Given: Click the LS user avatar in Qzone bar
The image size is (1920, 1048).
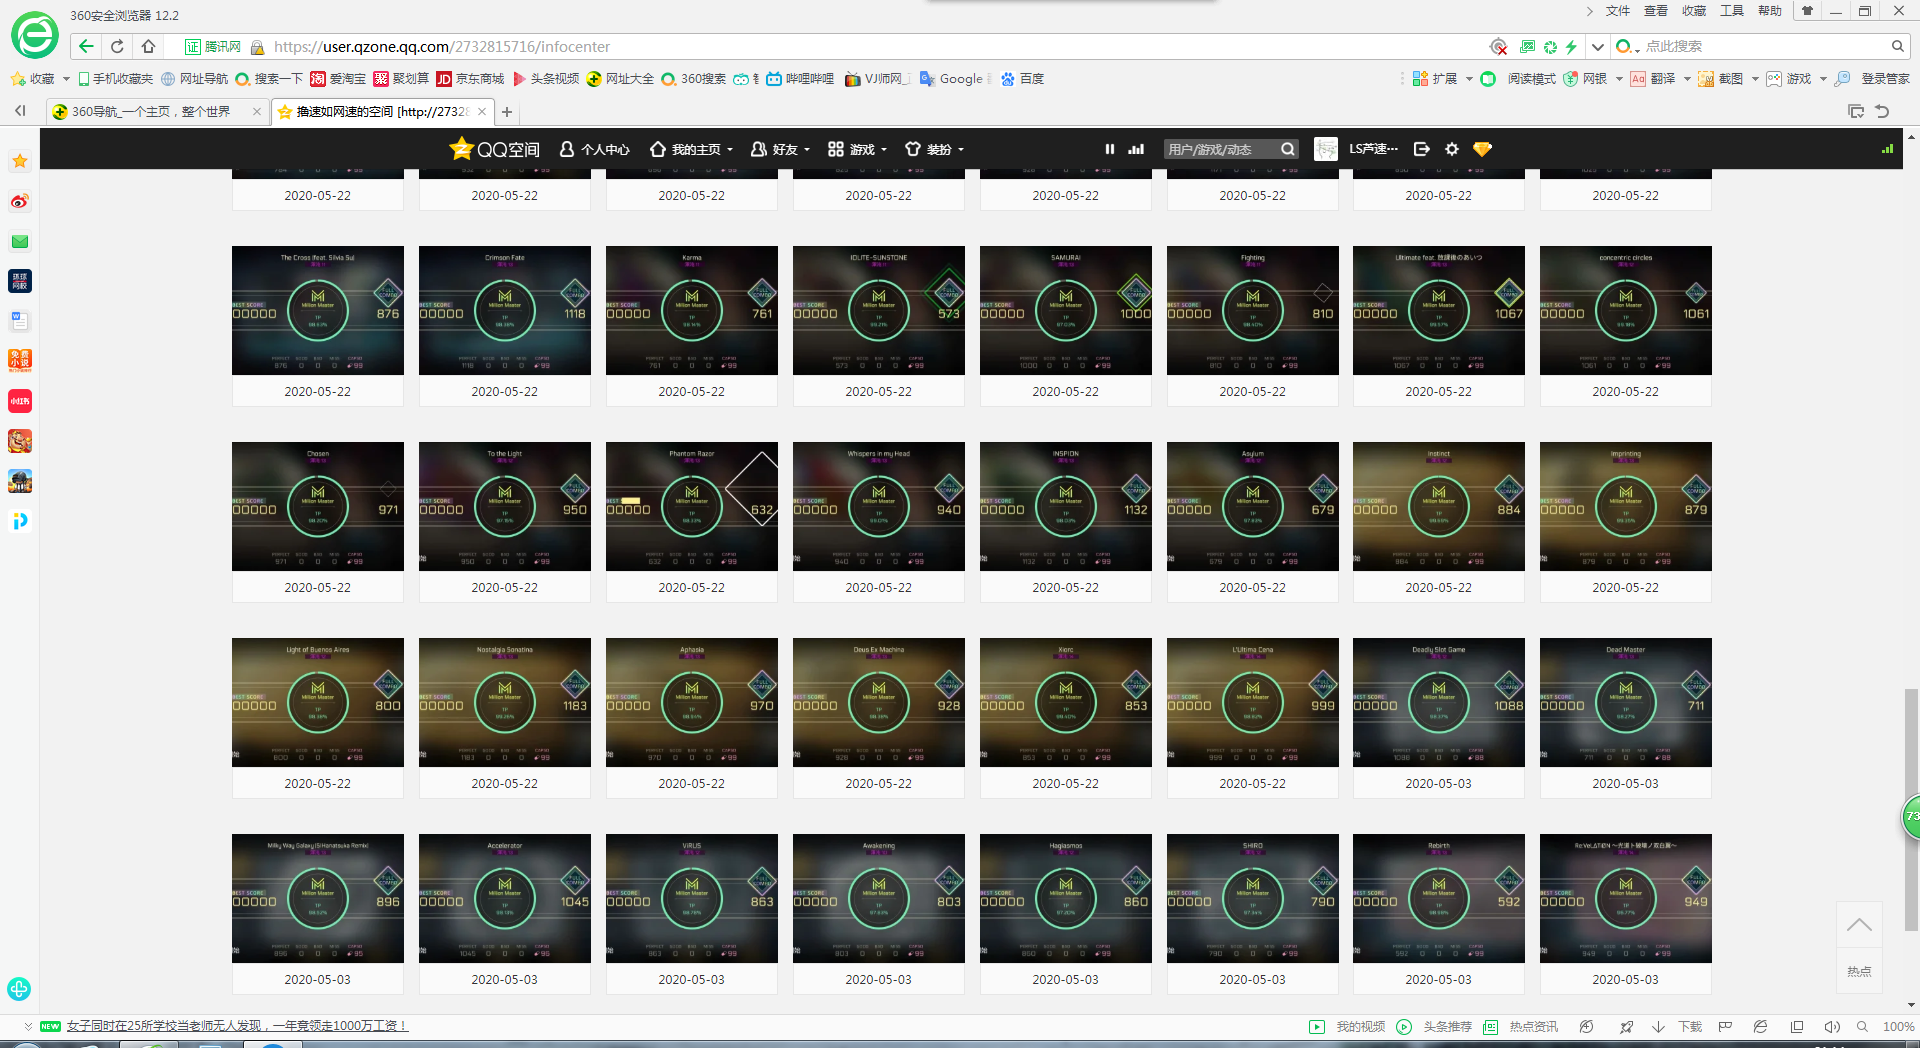Looking at the screenshot, I should pyautogui.click(x=1326, y=149).
